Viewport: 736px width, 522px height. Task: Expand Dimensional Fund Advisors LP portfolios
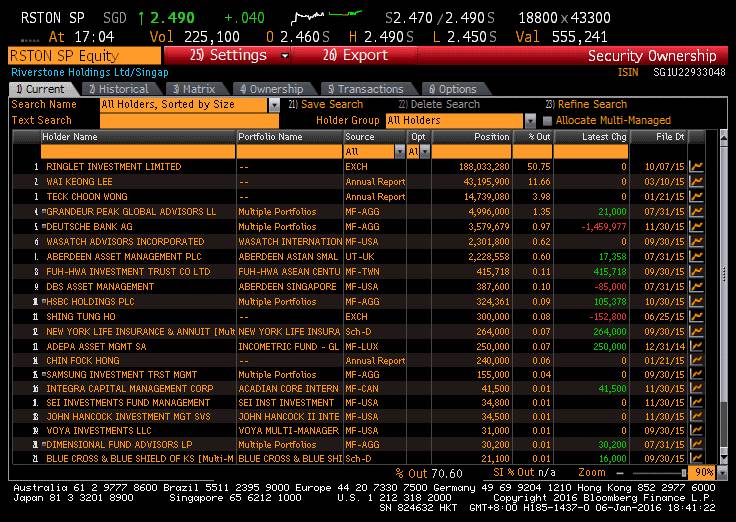[x=44, y=445]
